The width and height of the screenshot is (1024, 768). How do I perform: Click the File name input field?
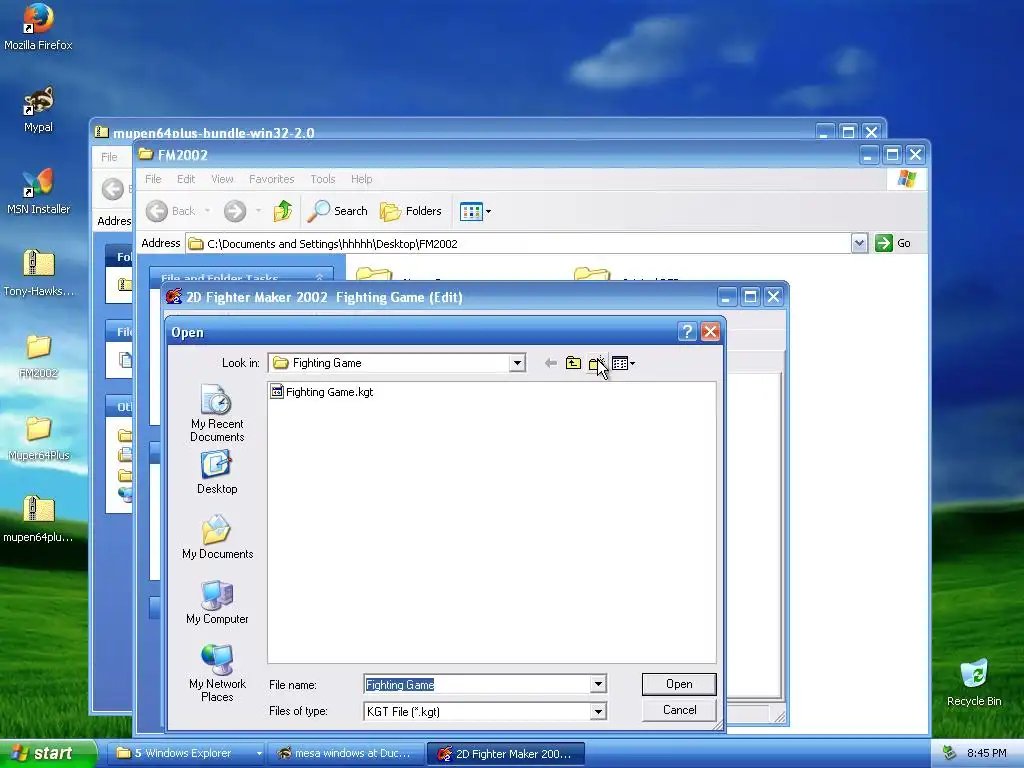(x=477, y=684)
